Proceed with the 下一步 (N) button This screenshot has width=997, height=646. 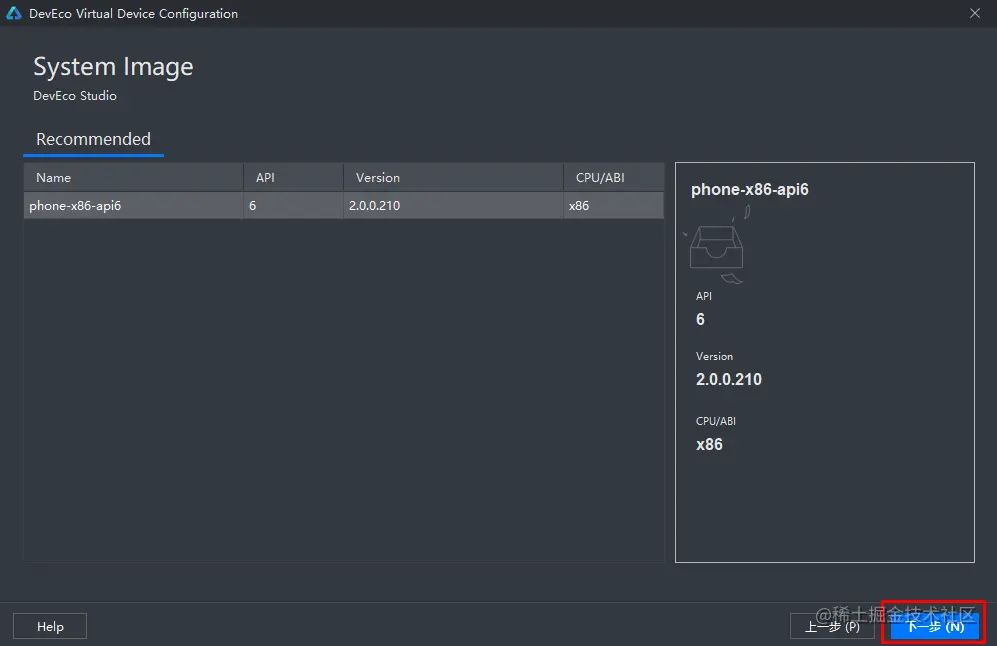point(935,626)
